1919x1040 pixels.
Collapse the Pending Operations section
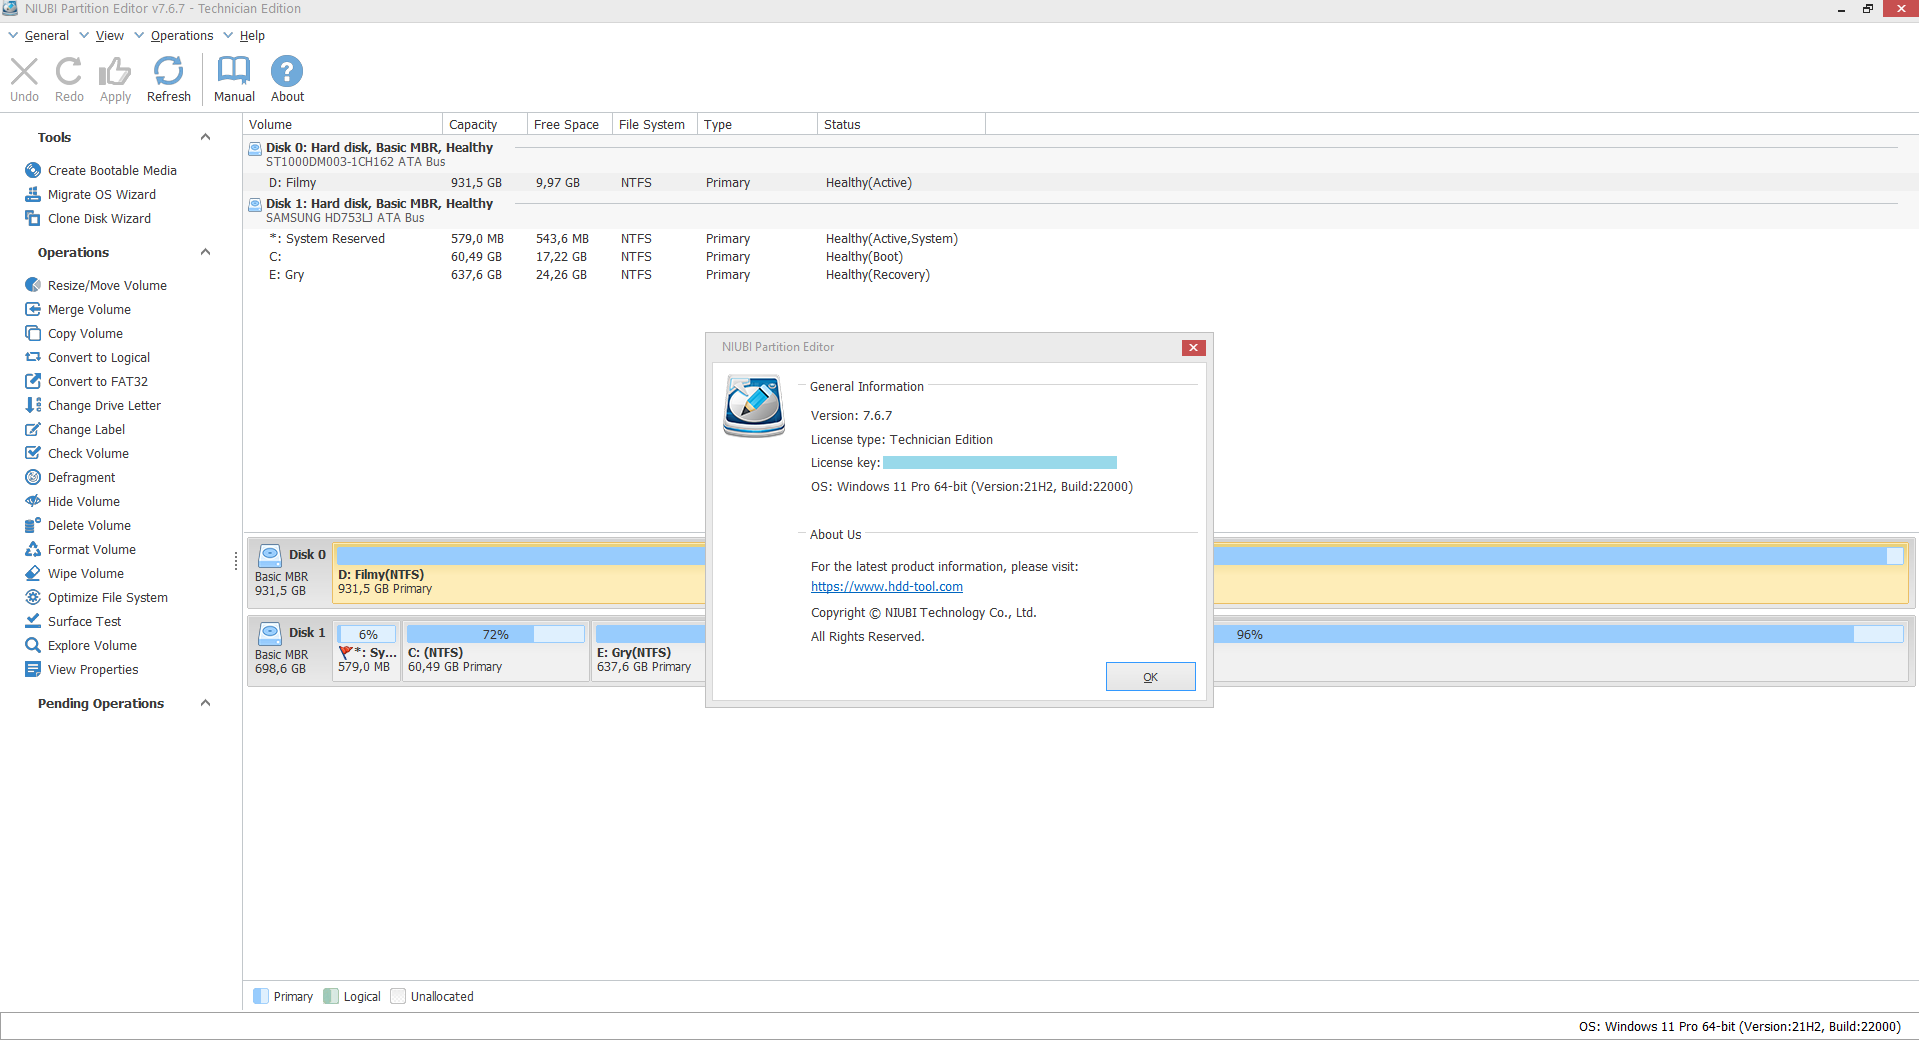click(x=205, y=703)
